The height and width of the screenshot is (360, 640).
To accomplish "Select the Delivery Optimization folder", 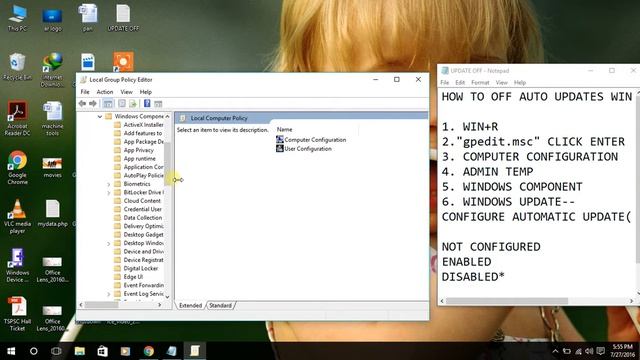I will (139, 226).
